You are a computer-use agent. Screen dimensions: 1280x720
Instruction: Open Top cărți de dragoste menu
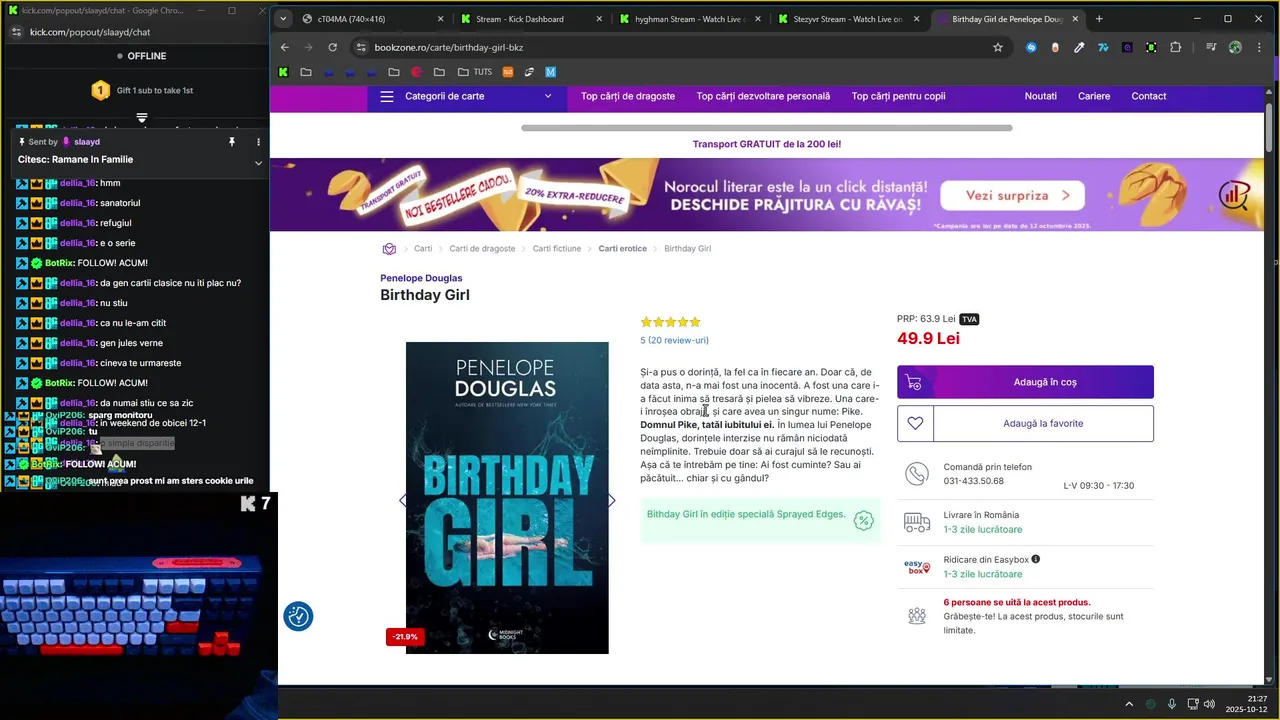(x=628, y=96)
